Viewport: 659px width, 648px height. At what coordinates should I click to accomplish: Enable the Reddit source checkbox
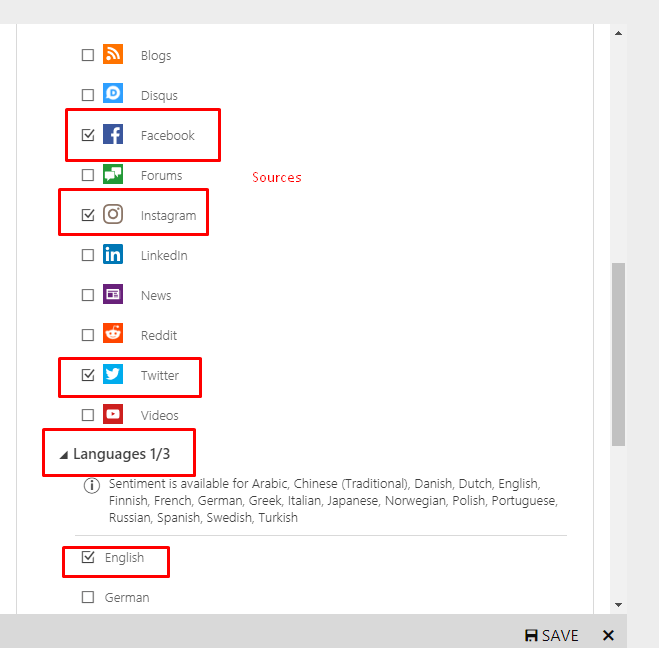88,335
